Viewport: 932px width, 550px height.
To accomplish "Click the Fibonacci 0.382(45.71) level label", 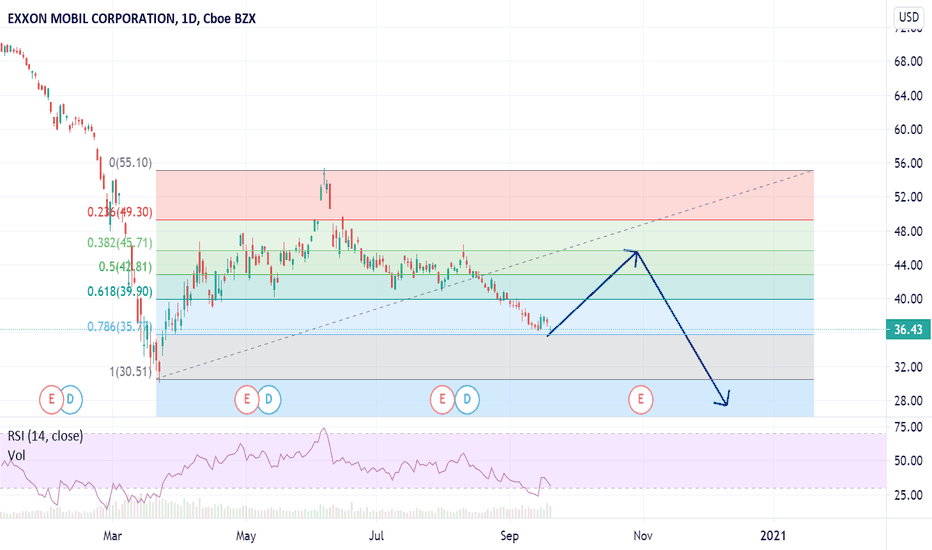I will (119, 243).
